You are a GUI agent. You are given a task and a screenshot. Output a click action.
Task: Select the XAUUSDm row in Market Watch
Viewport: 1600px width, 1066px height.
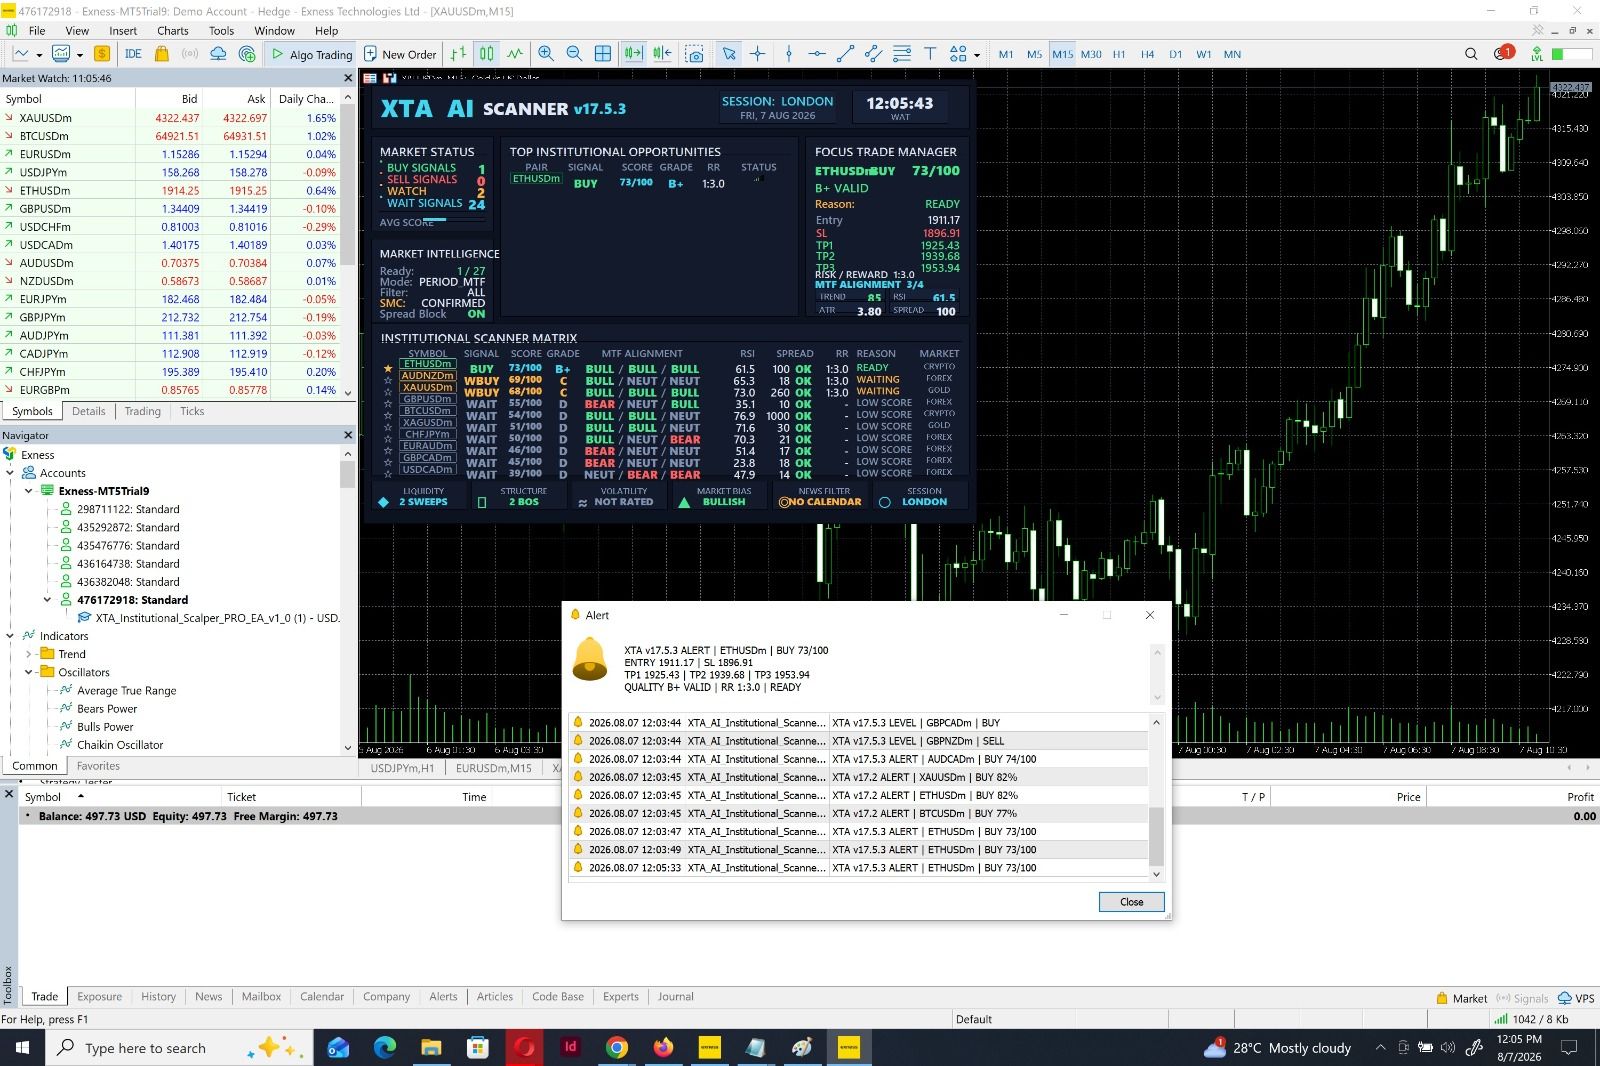click(170, 118)
